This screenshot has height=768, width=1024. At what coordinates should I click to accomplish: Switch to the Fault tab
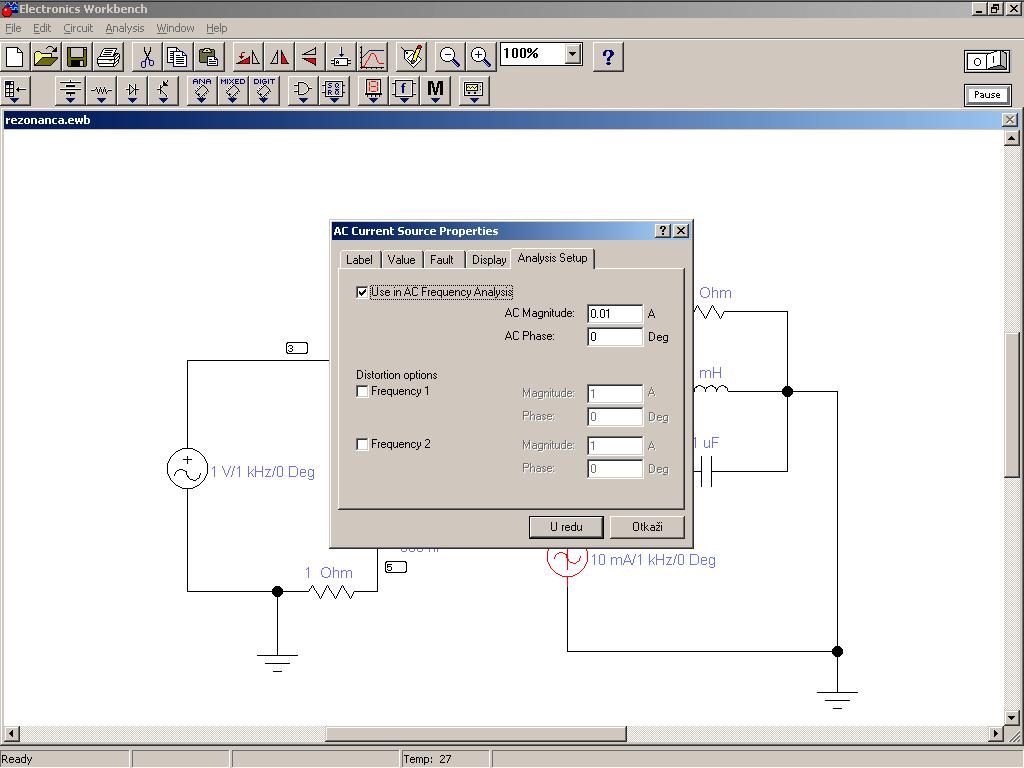[x=441, y=260]
